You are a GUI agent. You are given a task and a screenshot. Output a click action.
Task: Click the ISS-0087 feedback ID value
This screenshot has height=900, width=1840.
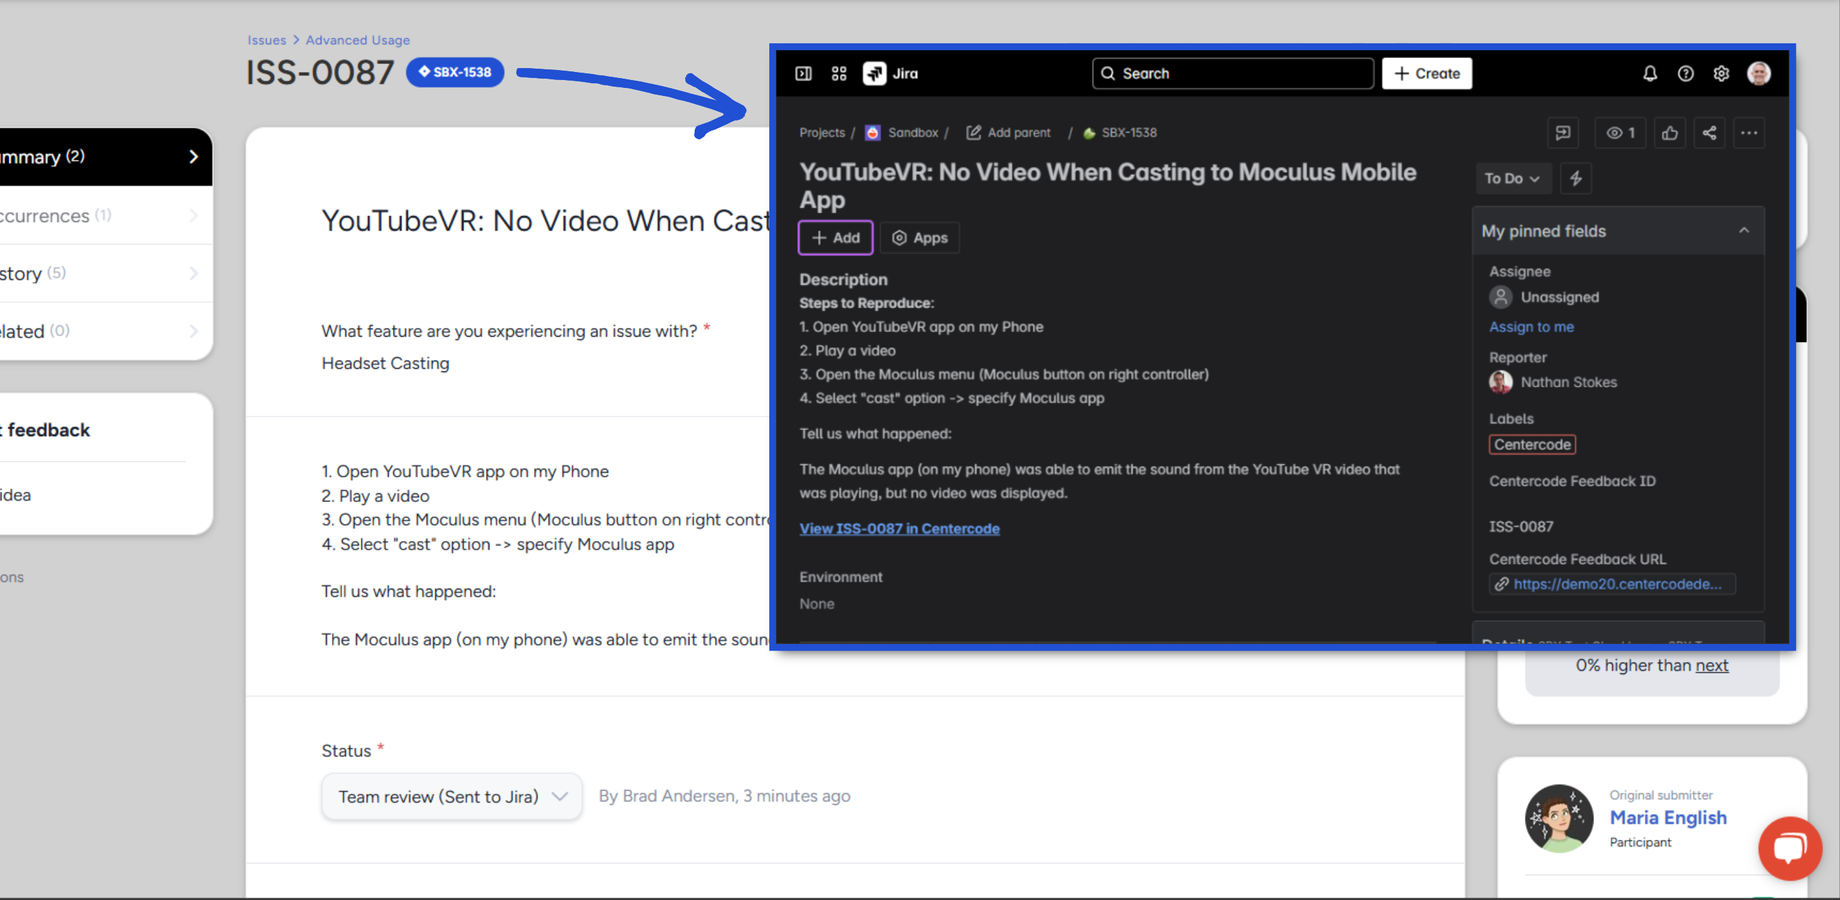pos(1521,526)
